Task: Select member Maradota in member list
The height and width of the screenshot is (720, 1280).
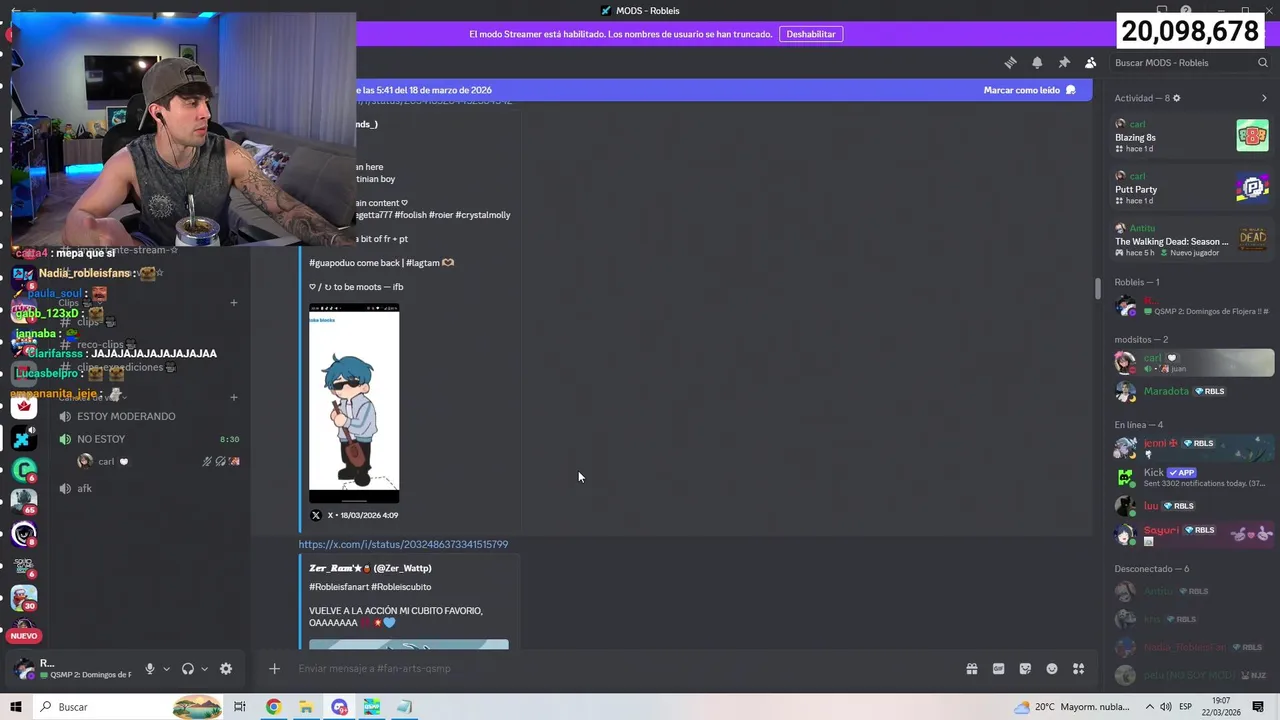Action: click(1192, 391)
